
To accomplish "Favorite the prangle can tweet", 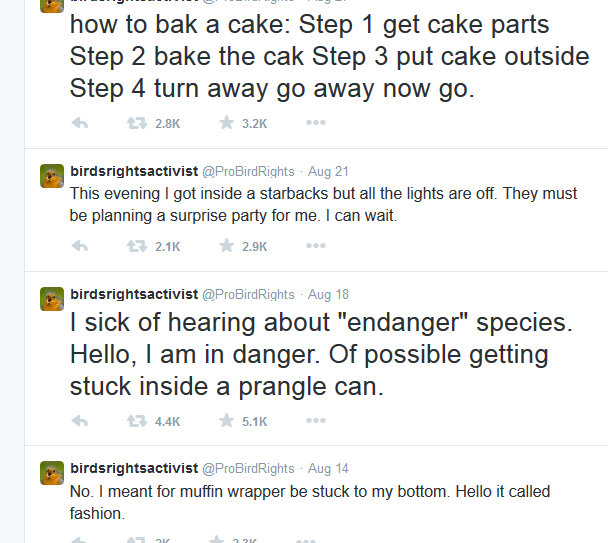I will 227,421.
